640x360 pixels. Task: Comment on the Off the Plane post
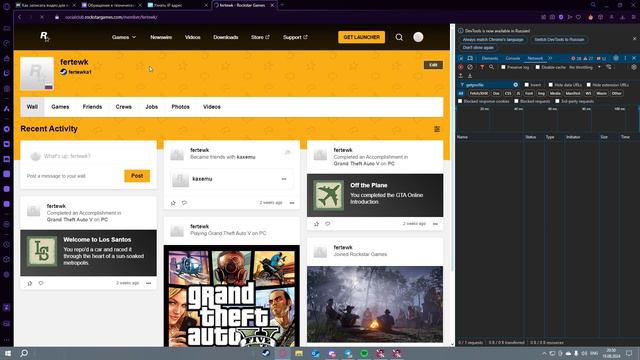point(327,224)
